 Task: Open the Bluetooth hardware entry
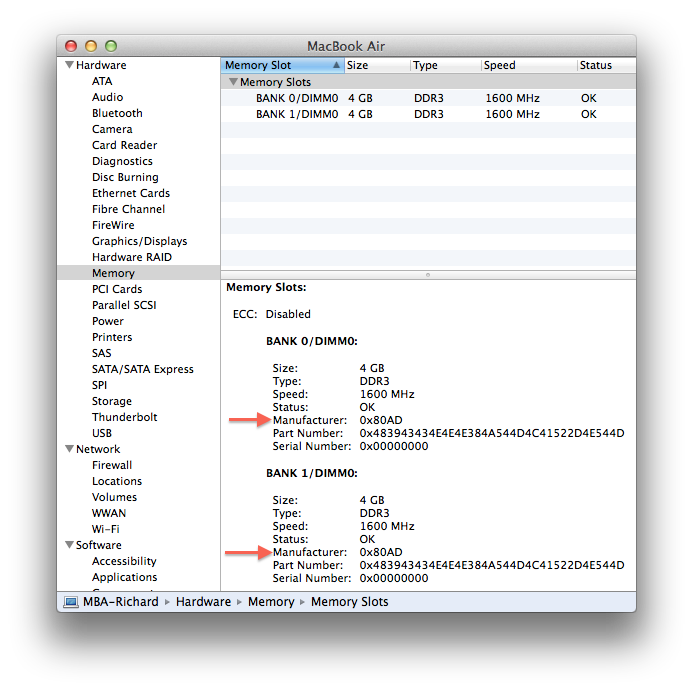(117, 113)
